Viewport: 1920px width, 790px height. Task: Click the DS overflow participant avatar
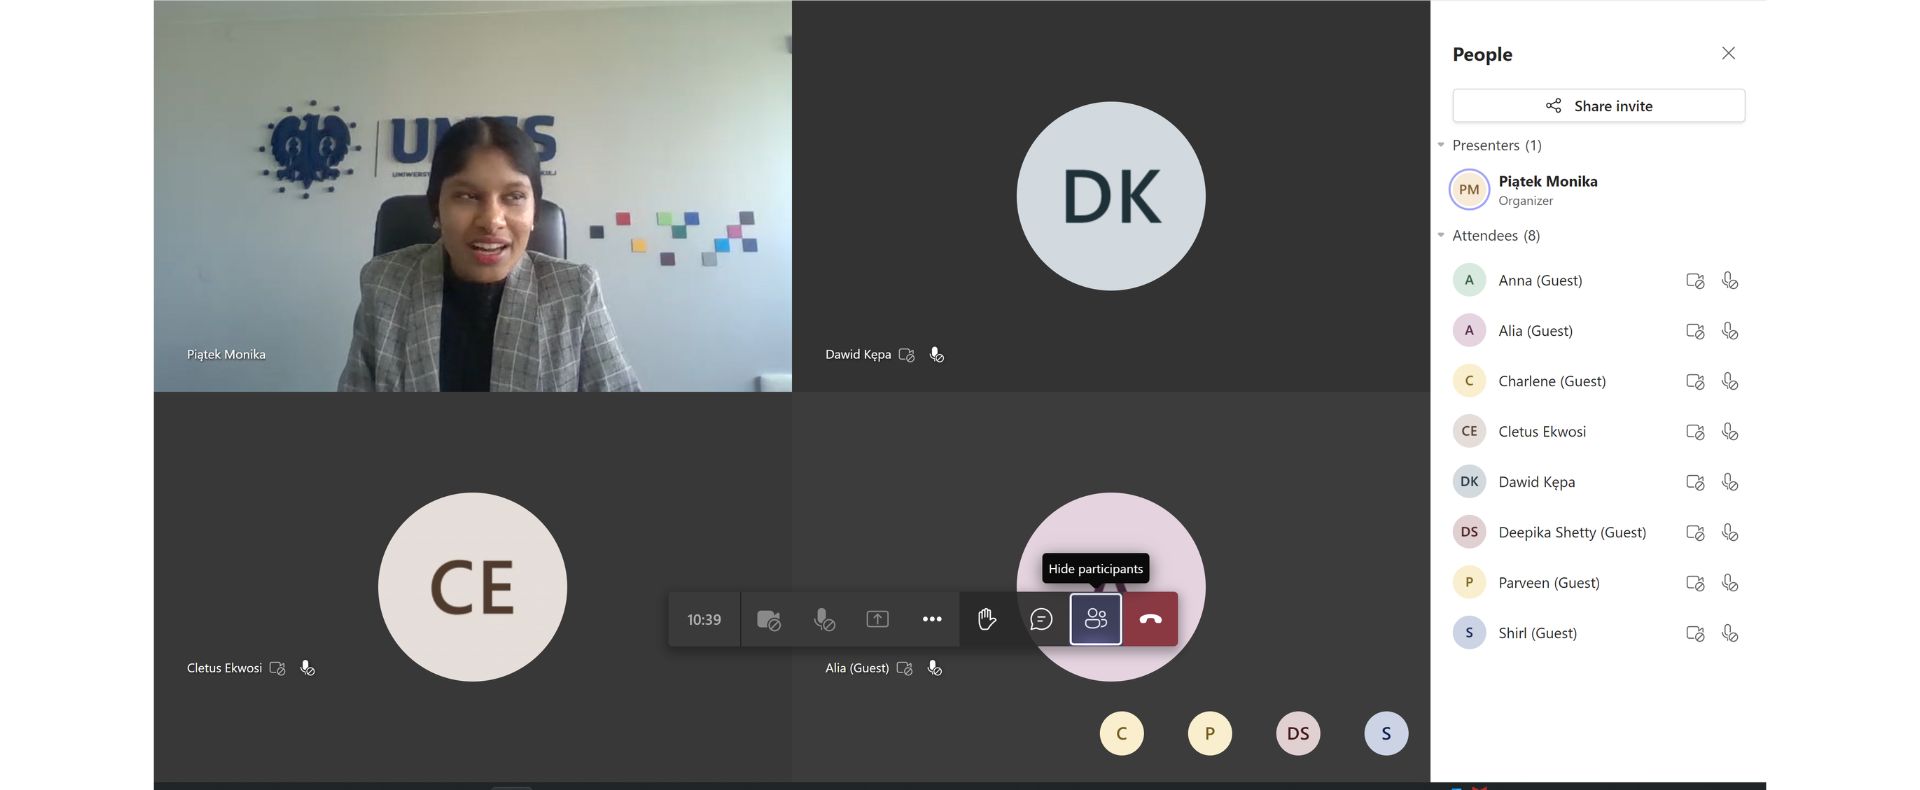[1298, 734]
